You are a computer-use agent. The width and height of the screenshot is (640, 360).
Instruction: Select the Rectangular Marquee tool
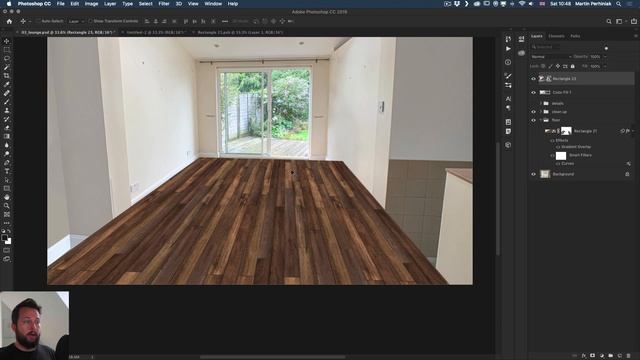point(7,50)
